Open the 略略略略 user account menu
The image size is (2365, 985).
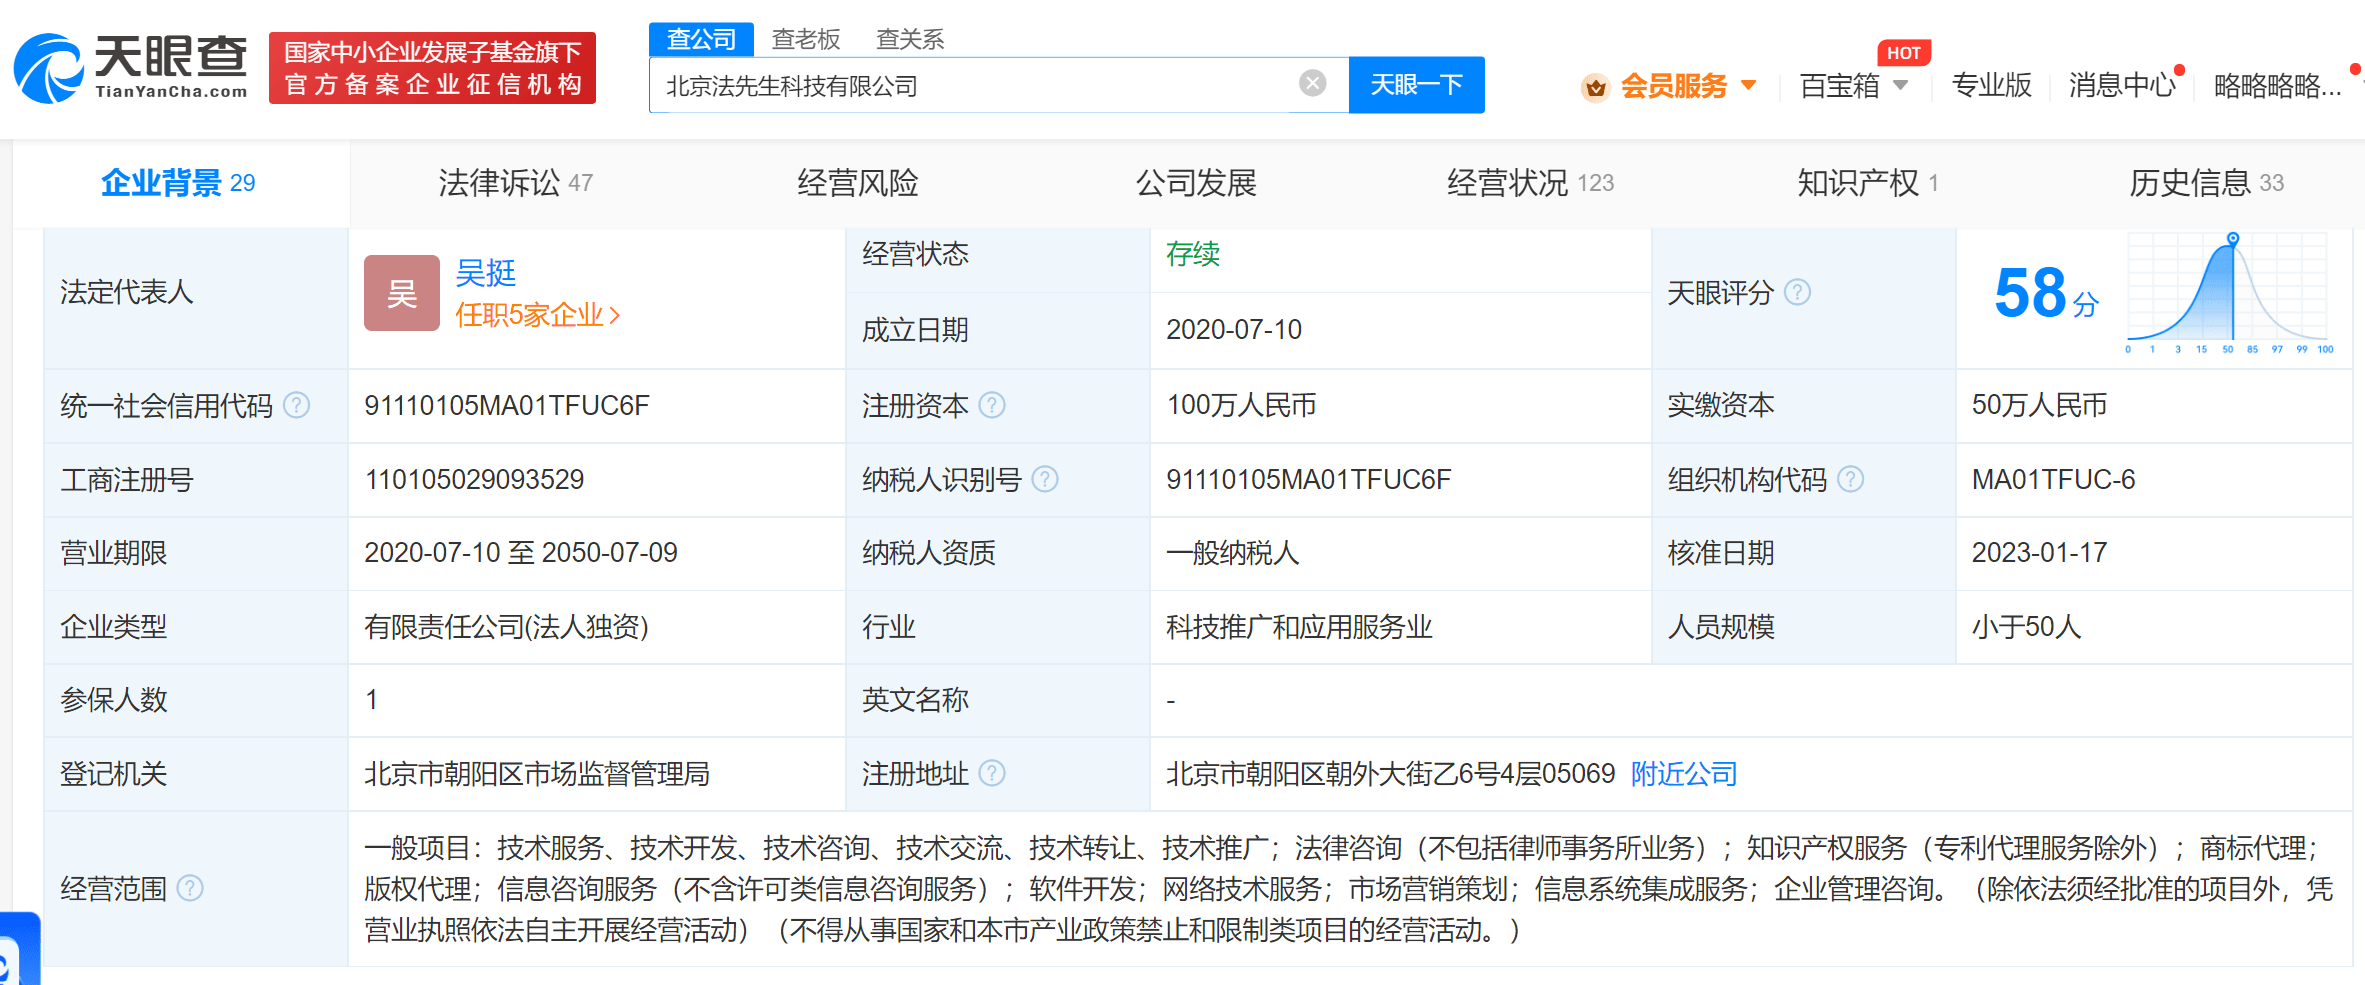tap(2277, 86)
